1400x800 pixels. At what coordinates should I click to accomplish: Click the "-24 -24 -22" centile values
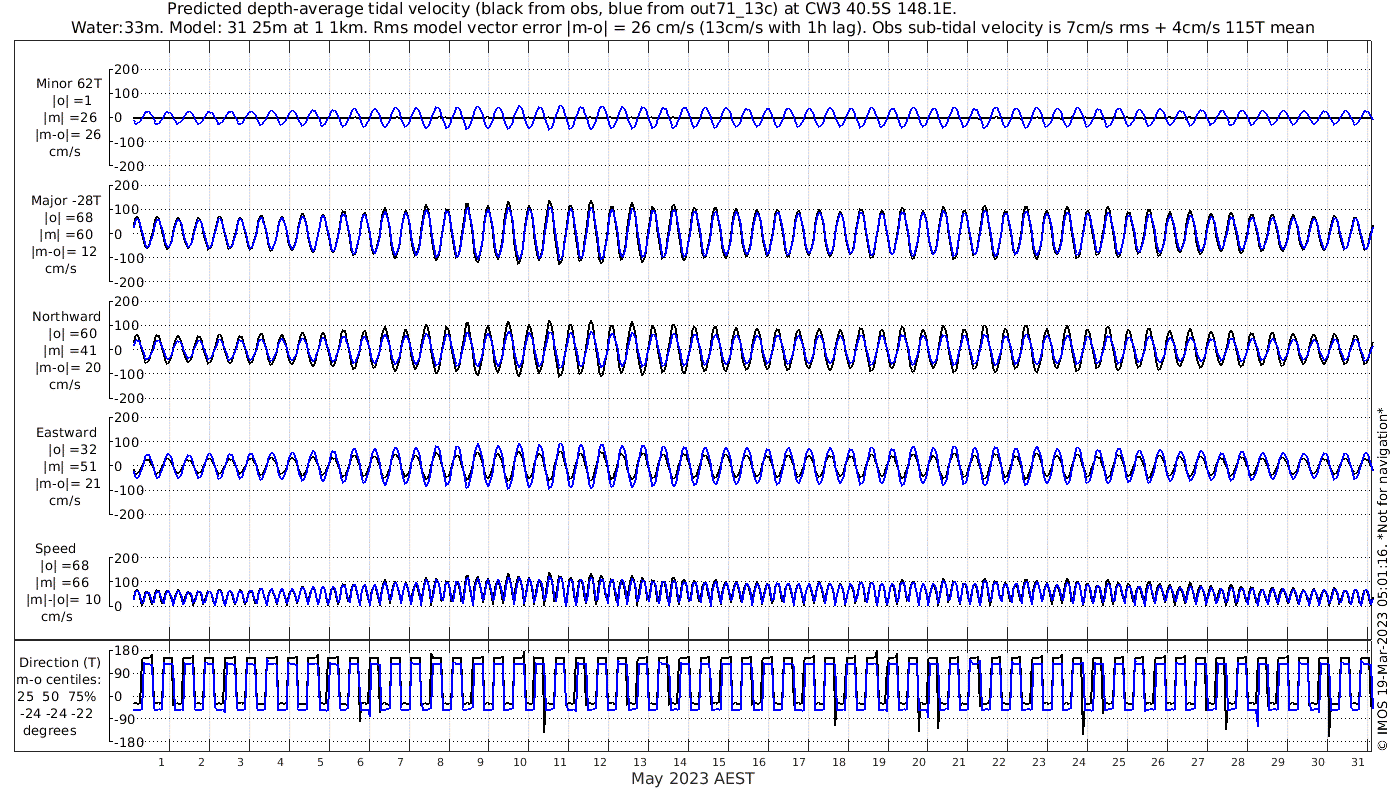tap(57, 714)
